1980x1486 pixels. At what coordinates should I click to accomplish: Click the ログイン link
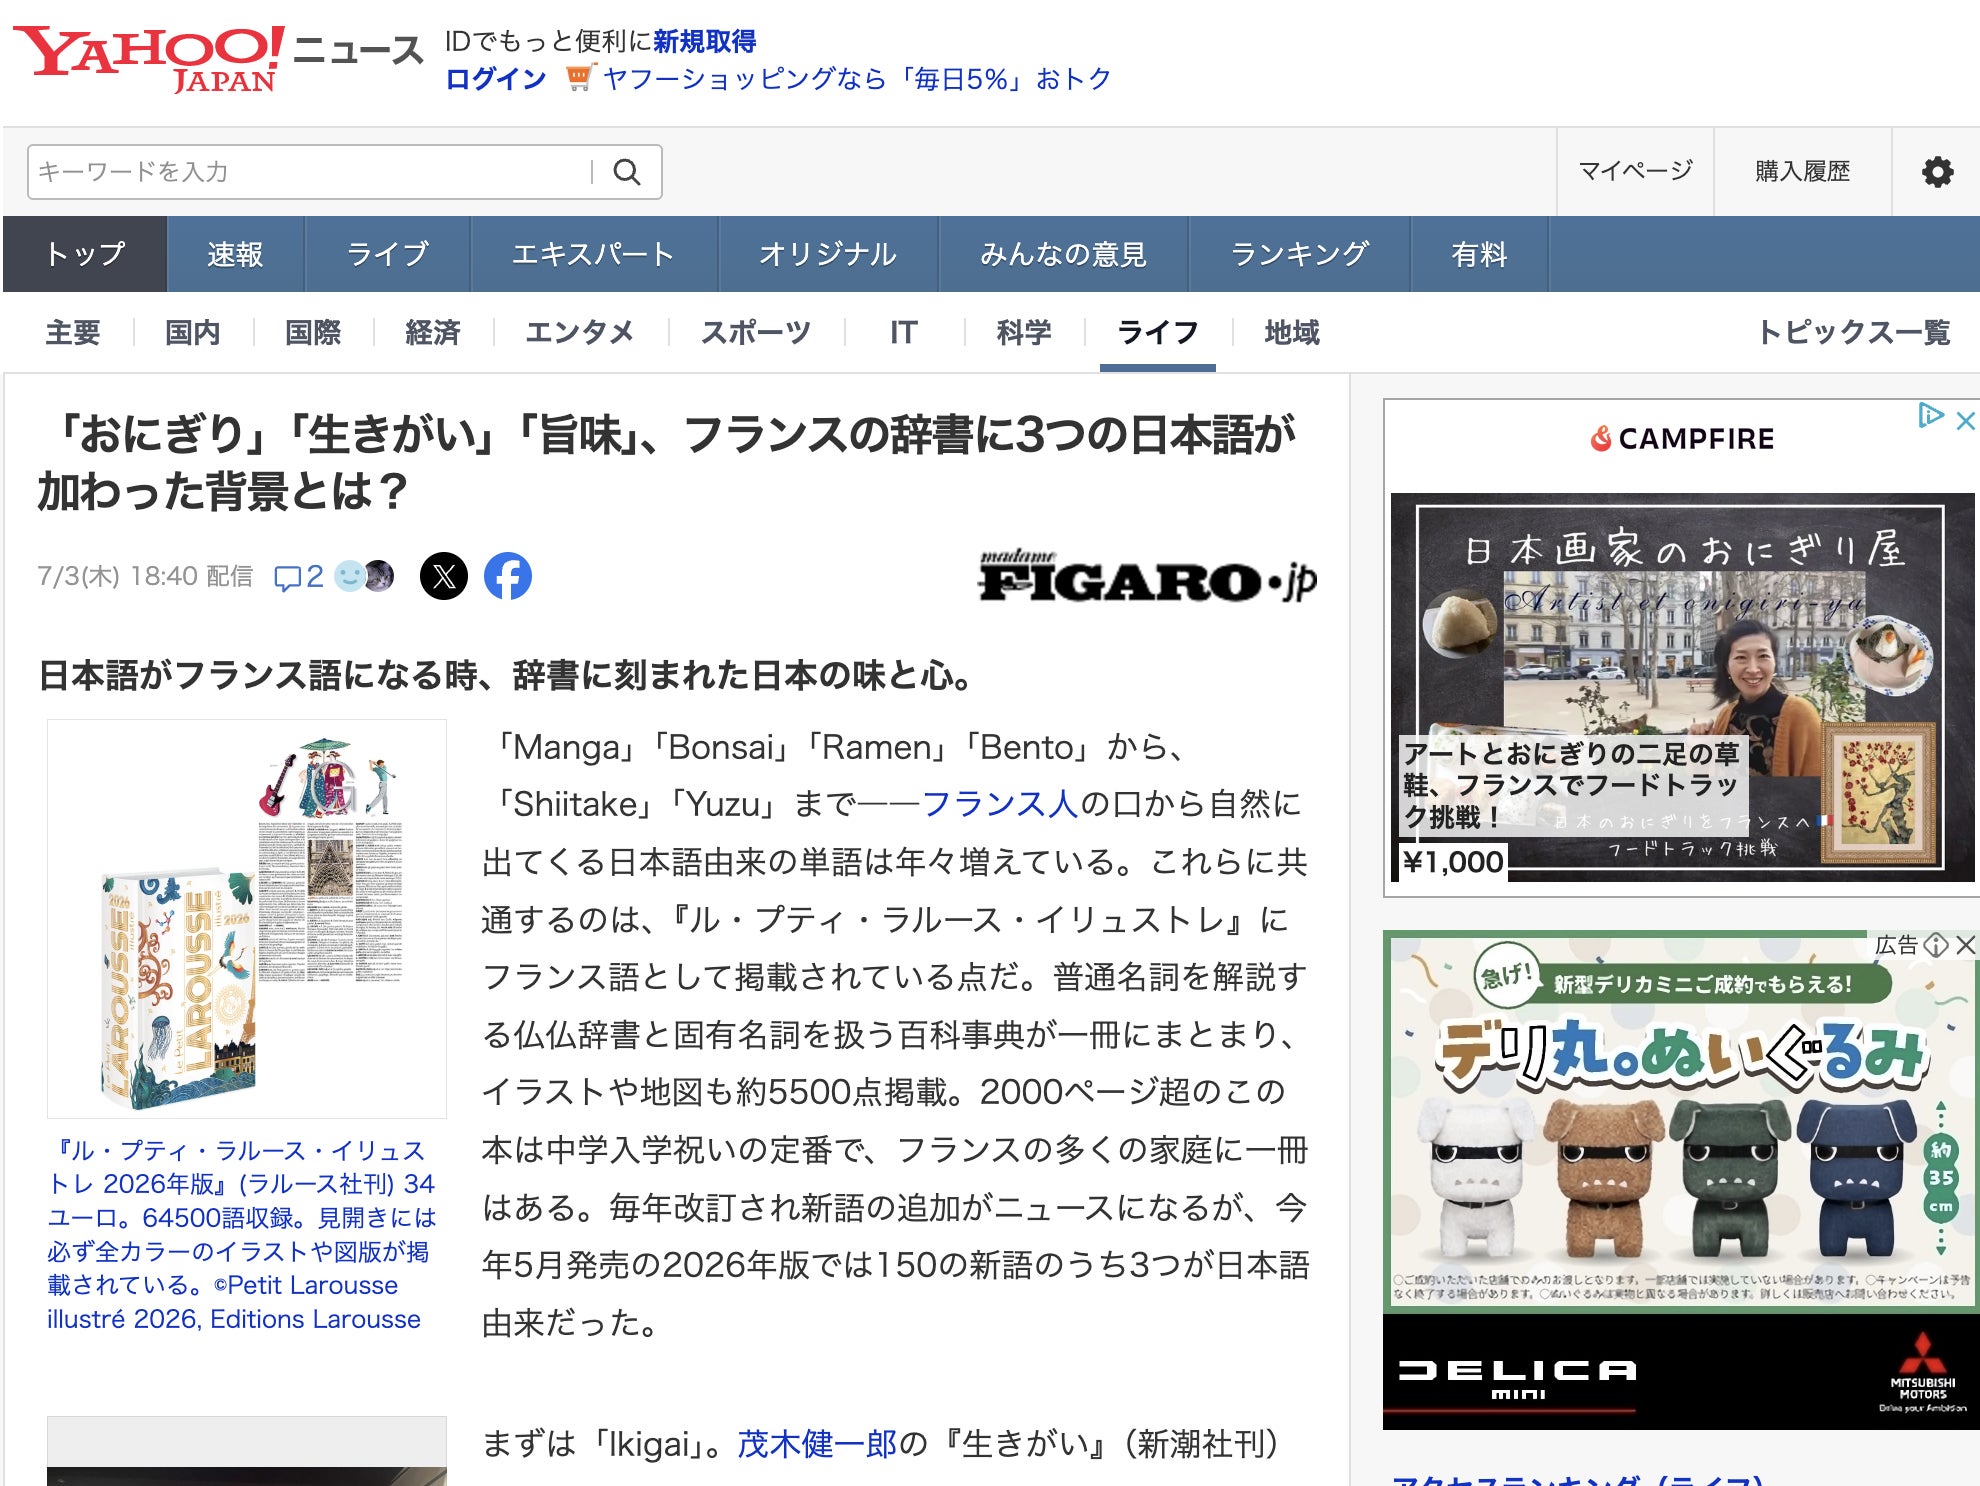[x=496, y=79]
